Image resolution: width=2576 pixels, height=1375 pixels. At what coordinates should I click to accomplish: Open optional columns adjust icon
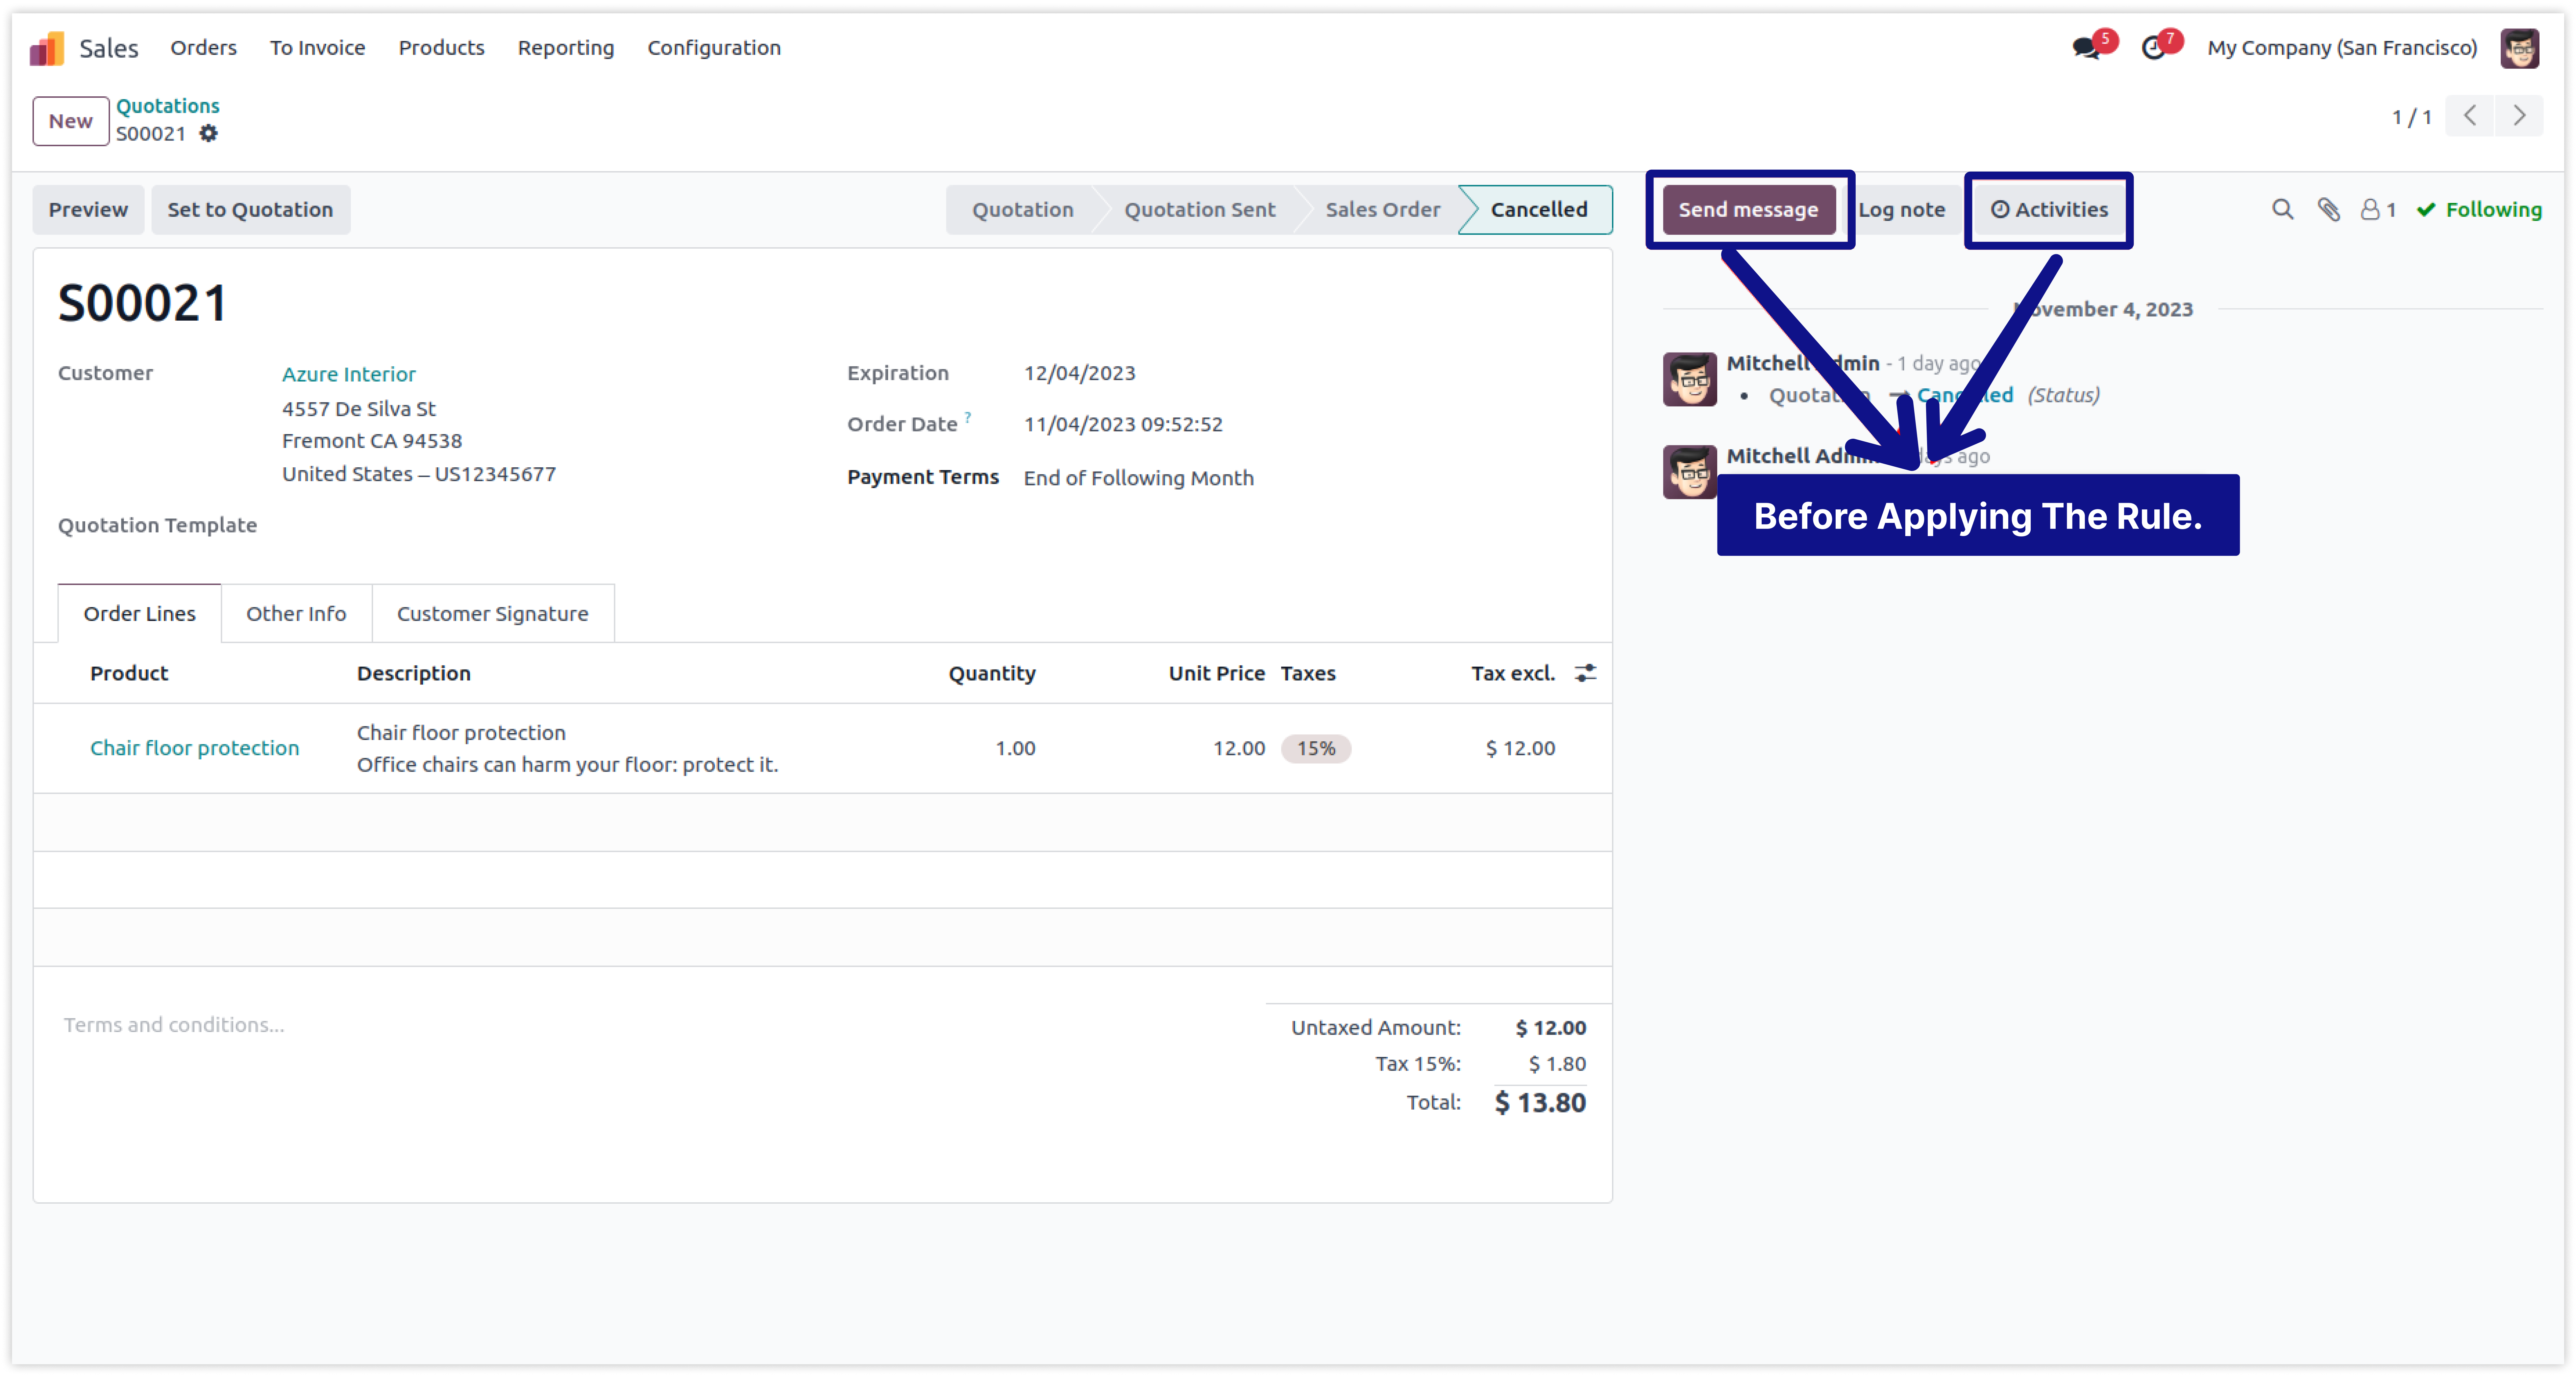click(x=1585, y=673)
